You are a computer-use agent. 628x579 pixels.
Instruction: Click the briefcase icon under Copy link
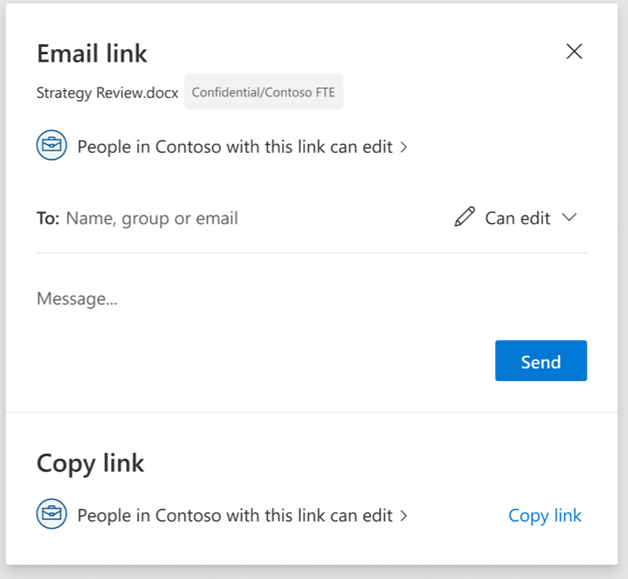pos(52,514)
